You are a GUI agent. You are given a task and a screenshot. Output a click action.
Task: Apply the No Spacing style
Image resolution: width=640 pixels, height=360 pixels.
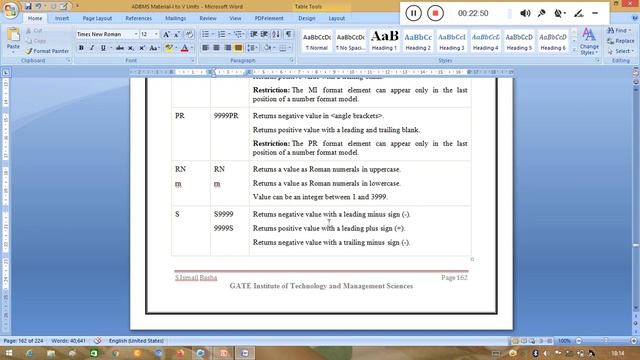[350, 40]
